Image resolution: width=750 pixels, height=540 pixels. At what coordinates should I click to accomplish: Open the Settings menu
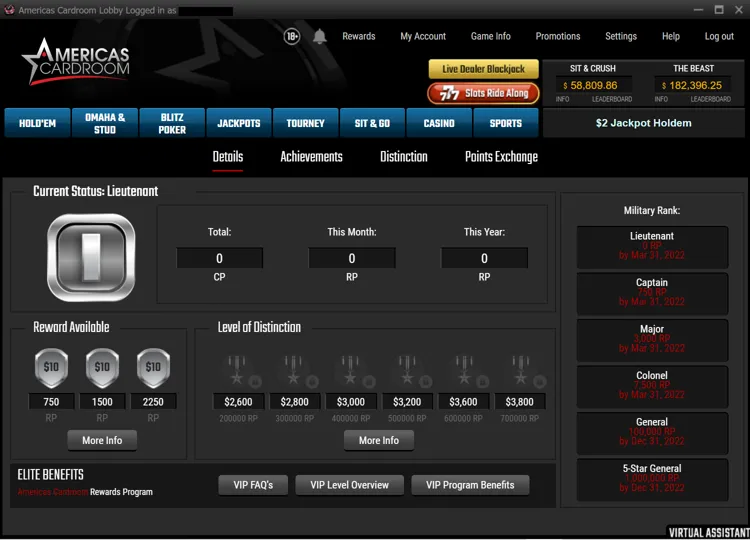[x=621, y=36]
